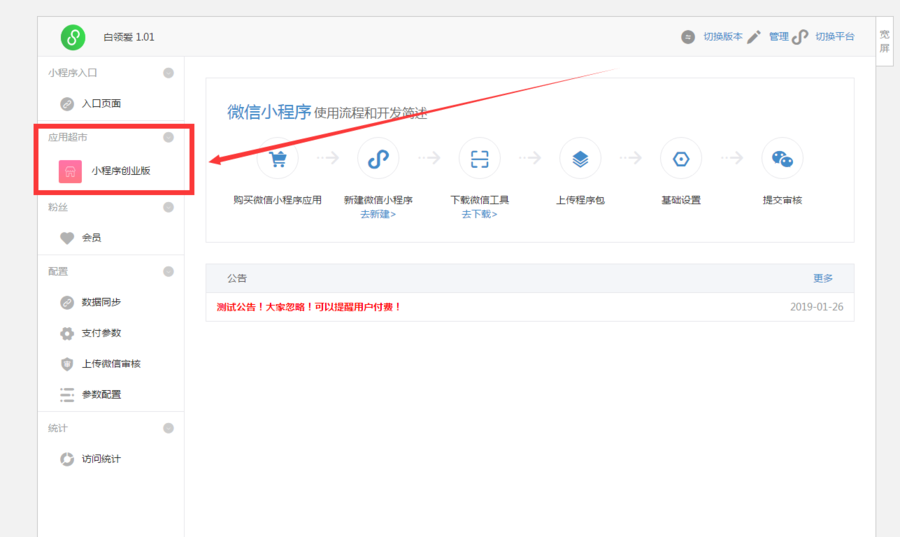The image size is (900, 537).
Task: Open 数据同步 menu item
Action: coord(101,302)
